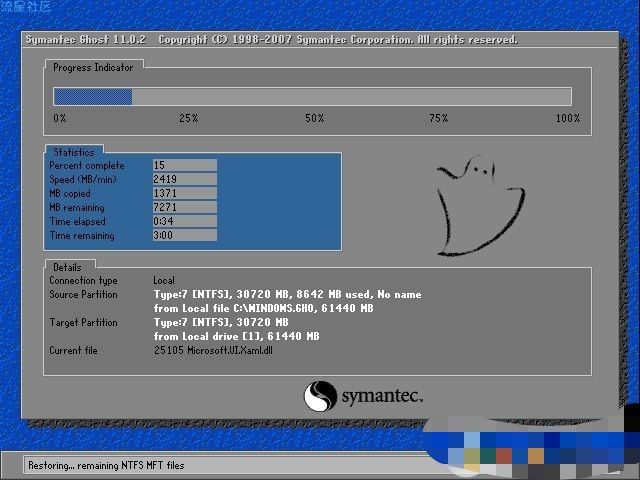This screenshot has height=480, width=640.
Task: Click the 50% progress scale mark
Action: (315, 118)
